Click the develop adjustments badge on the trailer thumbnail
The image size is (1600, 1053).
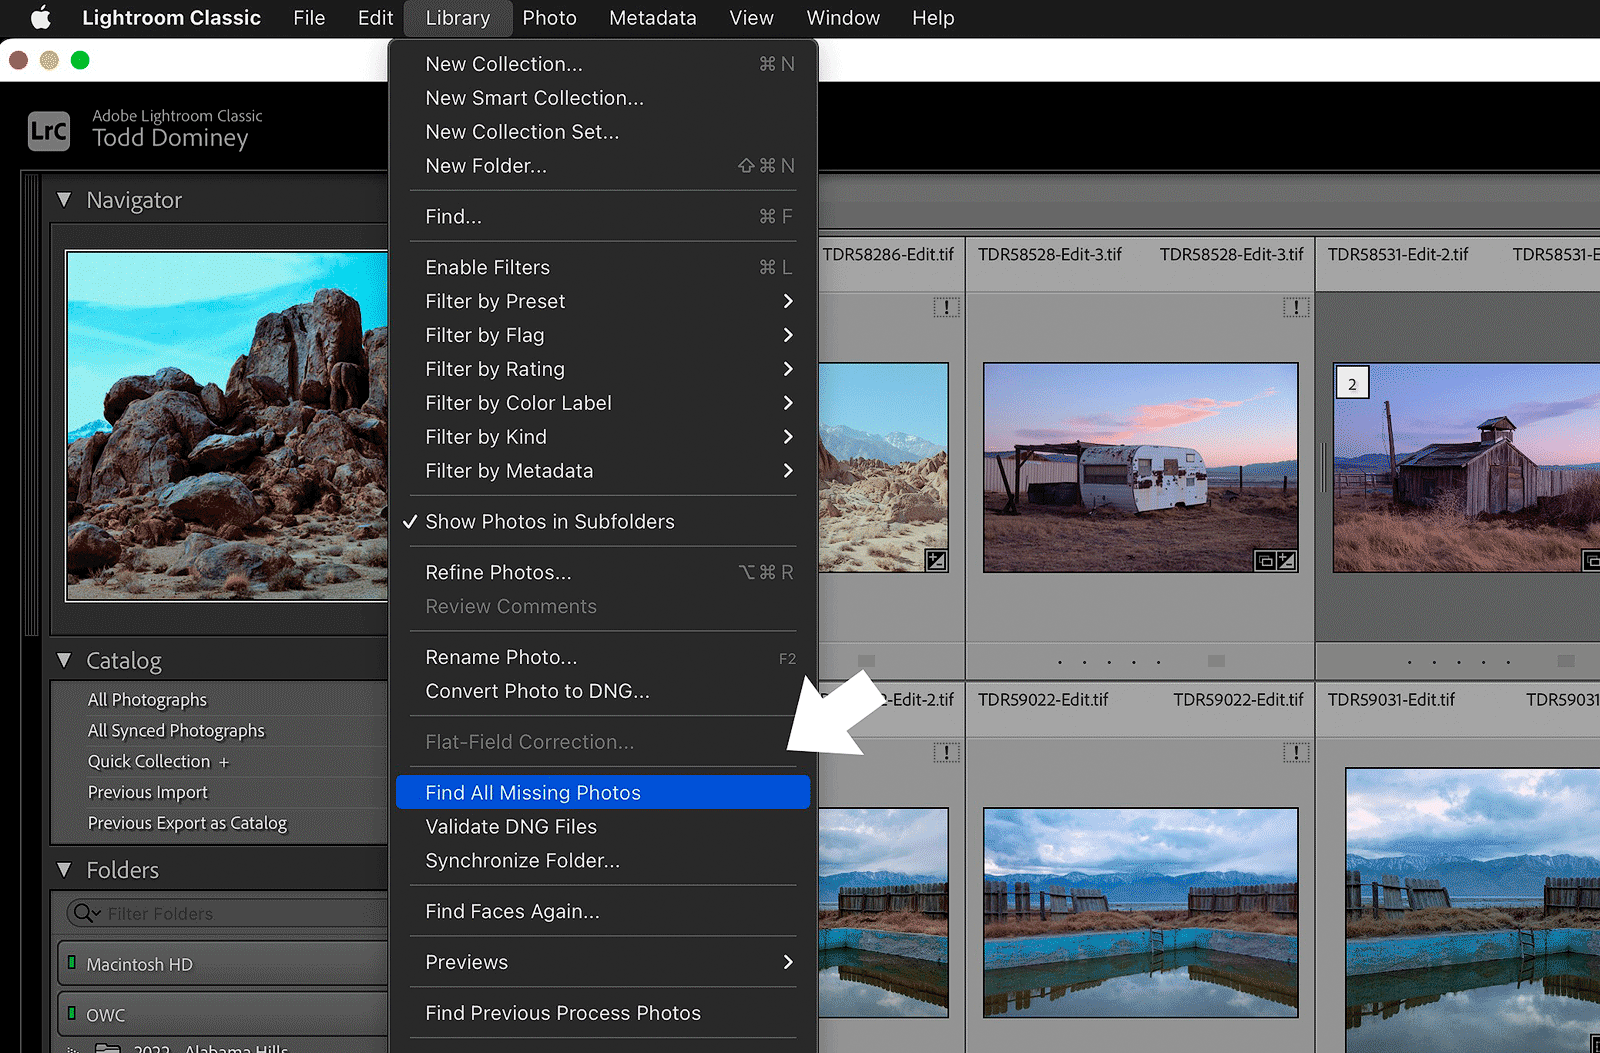pos(1286,561)
